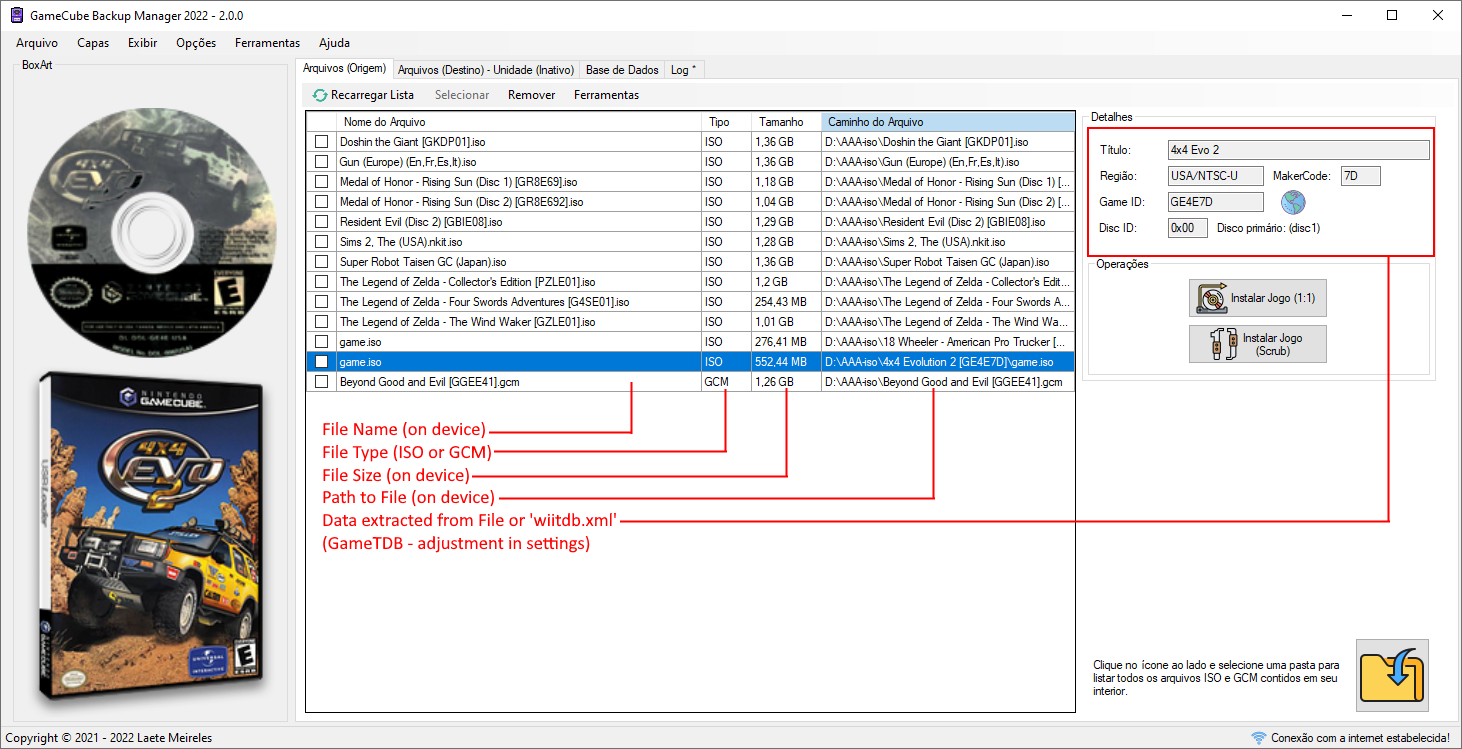The width and height of the screenshot is (1462, 749).
Task: Open the Exibir menu
Action: [143, 43]
